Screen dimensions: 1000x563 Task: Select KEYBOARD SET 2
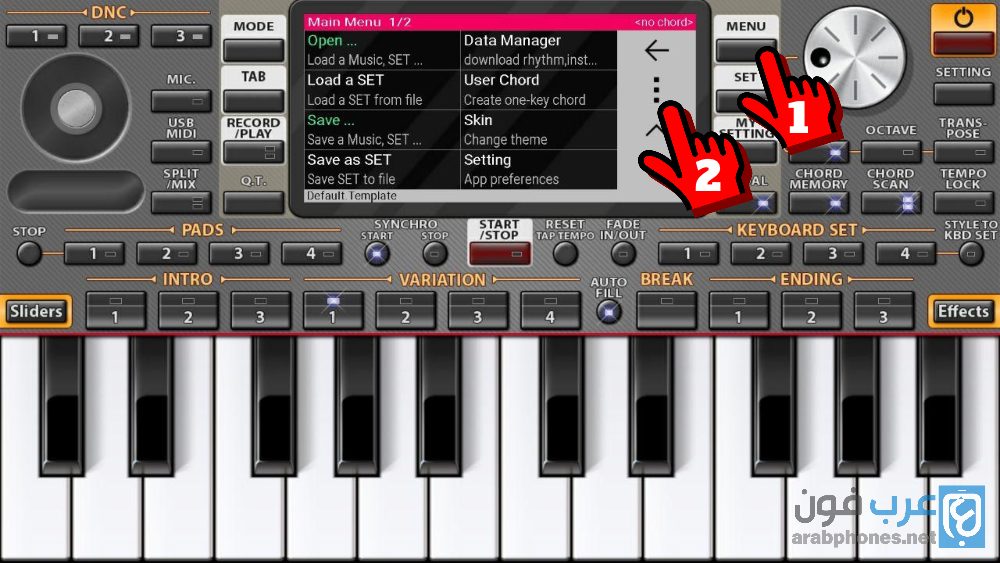(x=761, y=254)
